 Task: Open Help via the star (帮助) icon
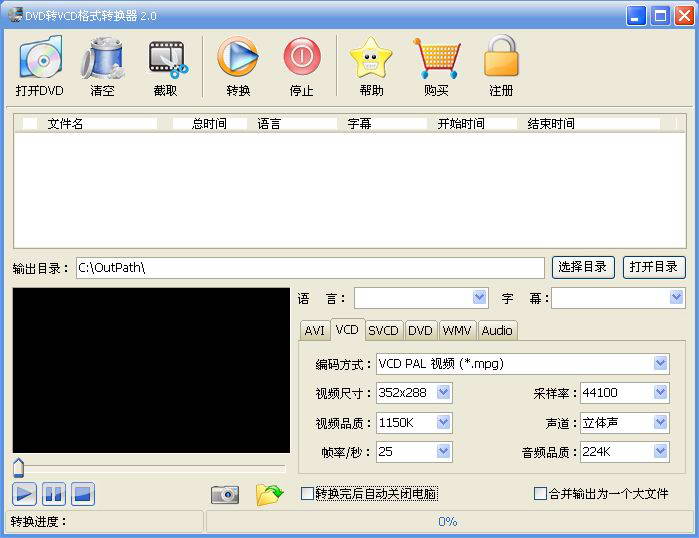pyautogui.click(x=370, y=58)
